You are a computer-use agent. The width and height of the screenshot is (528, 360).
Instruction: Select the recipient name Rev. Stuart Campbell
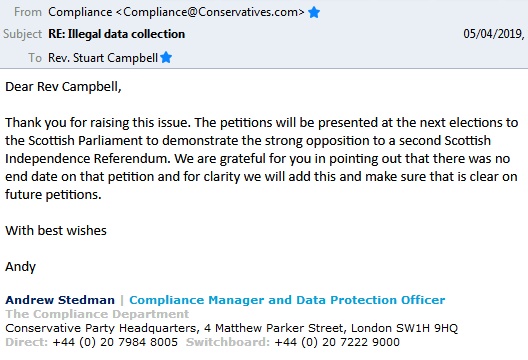pos(103,58)
